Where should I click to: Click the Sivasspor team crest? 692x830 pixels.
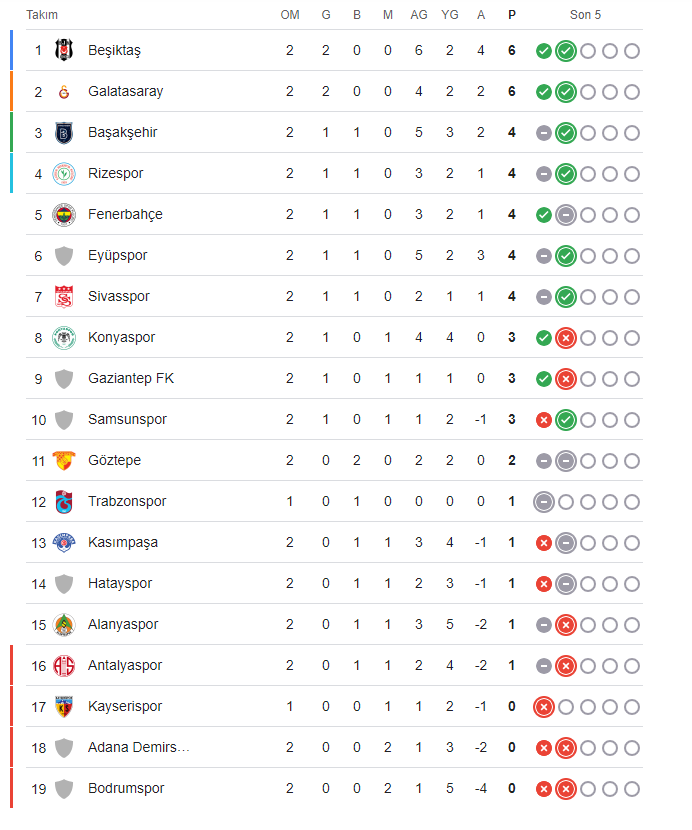click(x=64, y=296)
